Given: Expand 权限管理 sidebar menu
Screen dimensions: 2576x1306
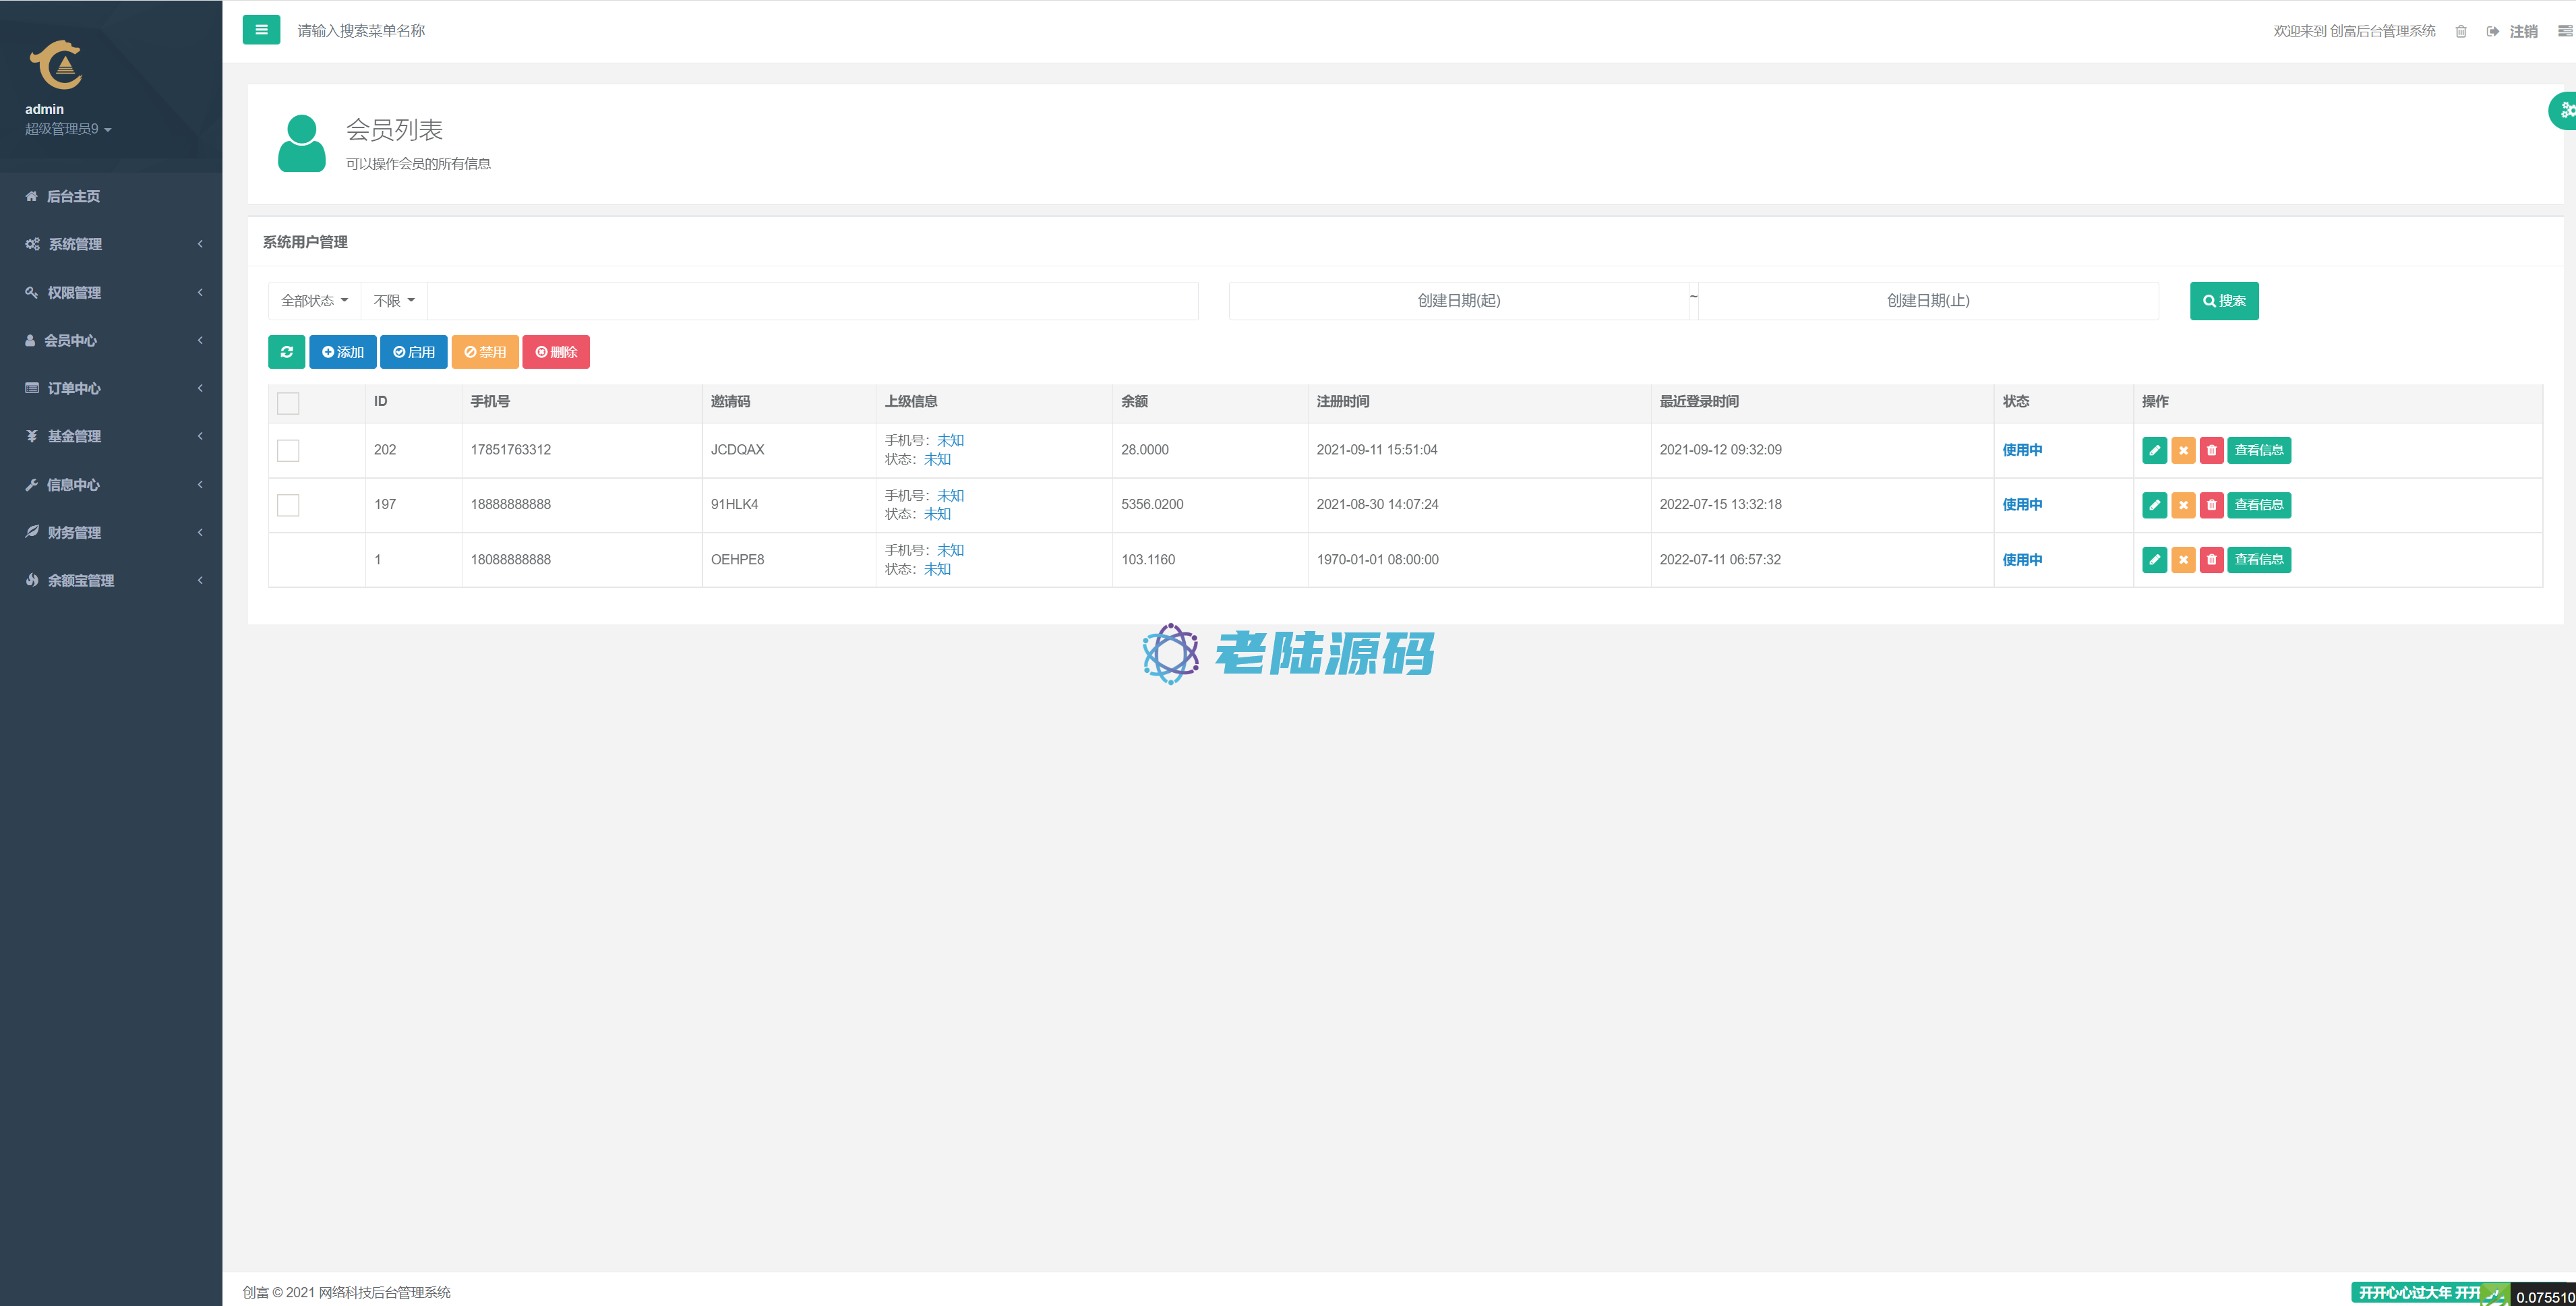Looking at the screenshot, I should 111,292.
